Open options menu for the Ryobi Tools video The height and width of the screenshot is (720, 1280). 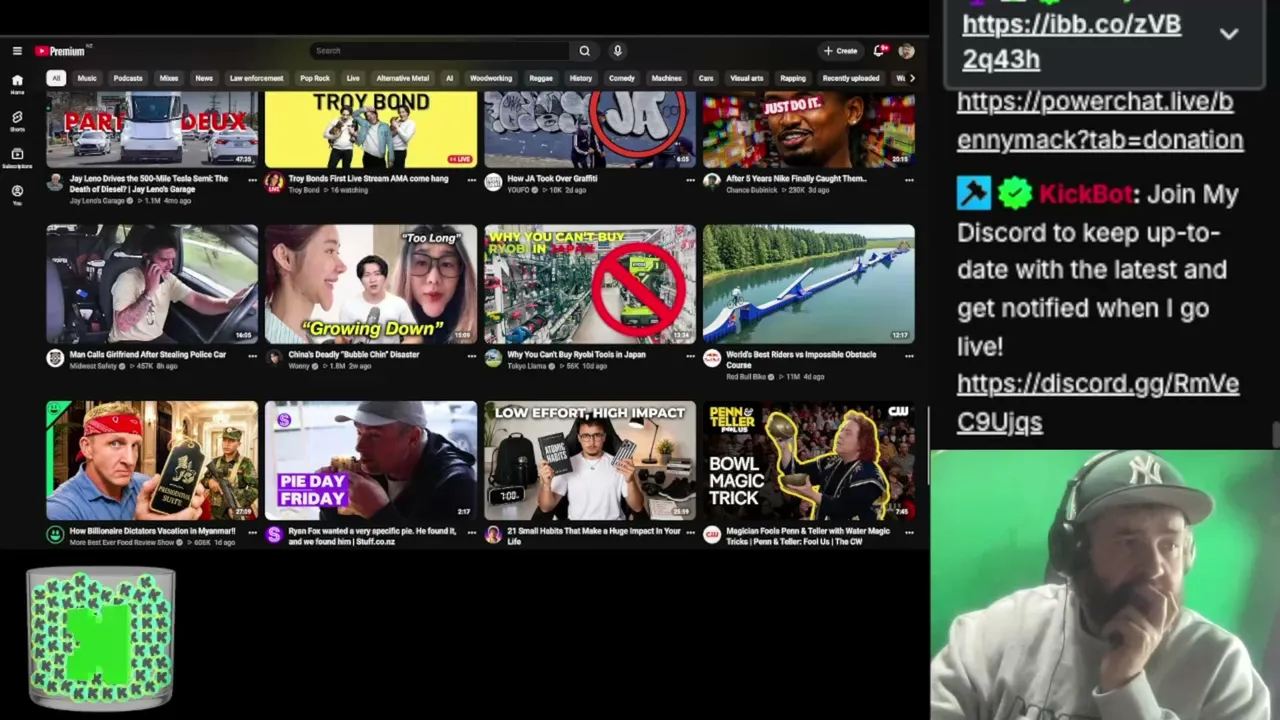tap(690, 356)
